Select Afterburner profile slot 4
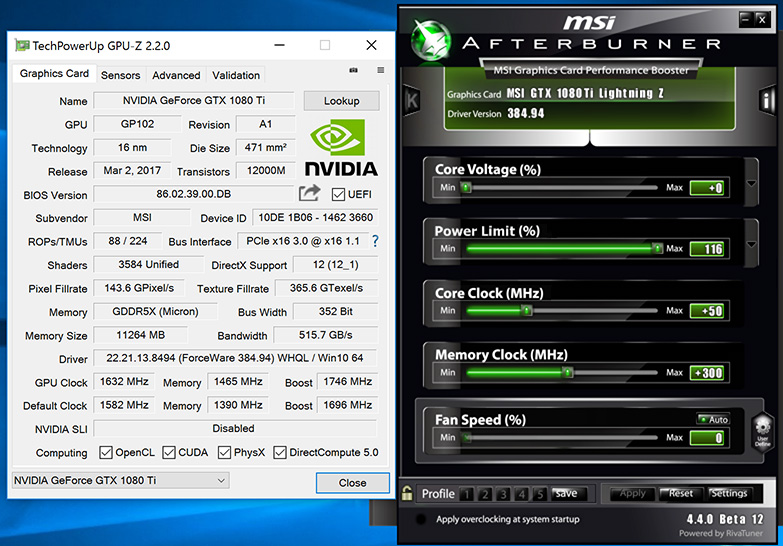783x546 pixels. tap(522, 494)
